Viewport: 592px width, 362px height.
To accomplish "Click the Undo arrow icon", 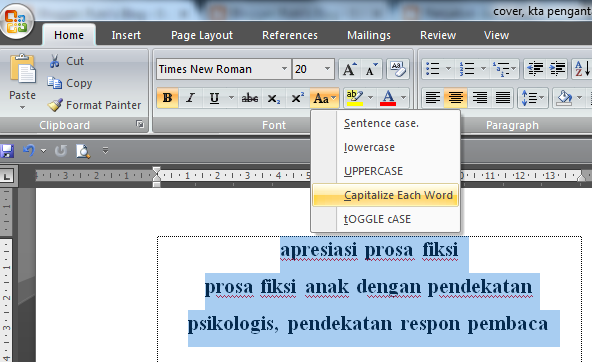I will coord(29,151).
